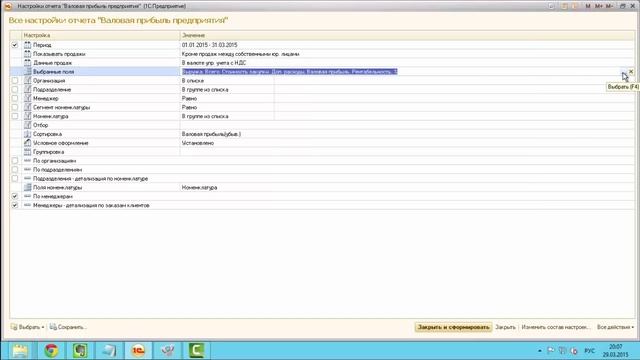Enable the Сегмент номенклатуры filter checkbox

click(x=15, y=107)
